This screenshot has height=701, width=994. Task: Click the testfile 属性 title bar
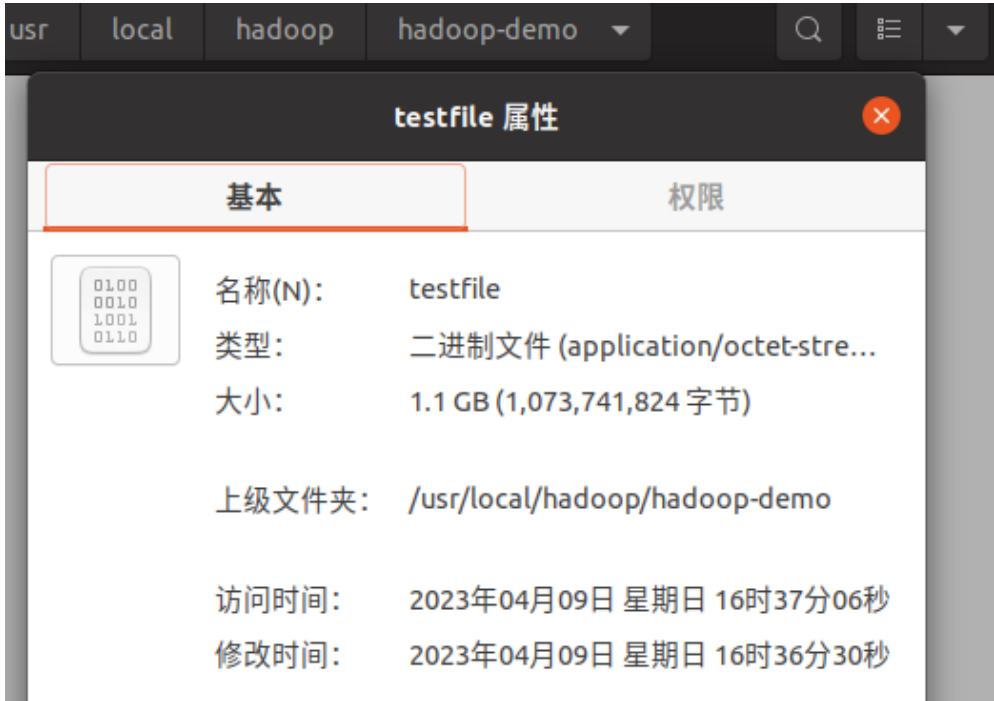(476, 117)
